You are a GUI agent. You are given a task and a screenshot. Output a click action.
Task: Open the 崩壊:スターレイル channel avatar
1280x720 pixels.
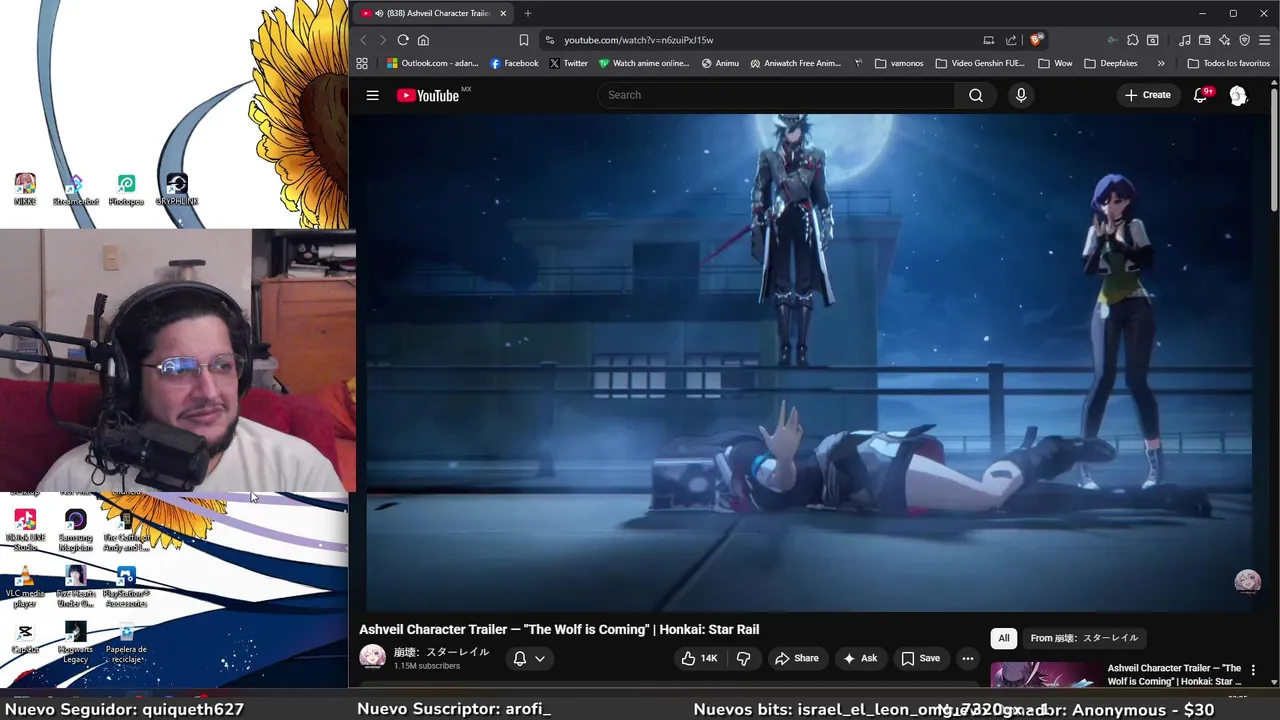[x=372, y=657]
